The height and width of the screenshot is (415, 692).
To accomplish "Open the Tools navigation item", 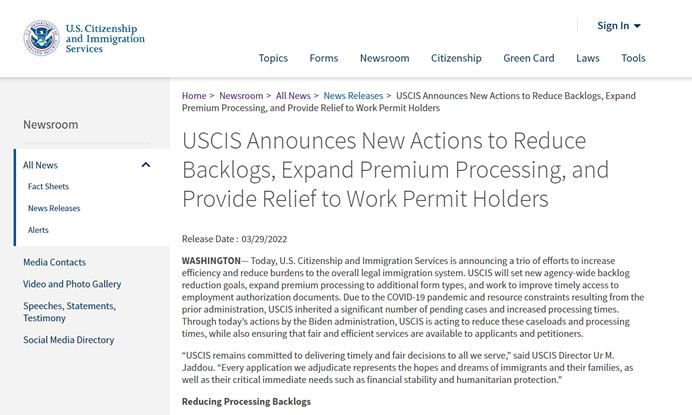I will 633,58.
